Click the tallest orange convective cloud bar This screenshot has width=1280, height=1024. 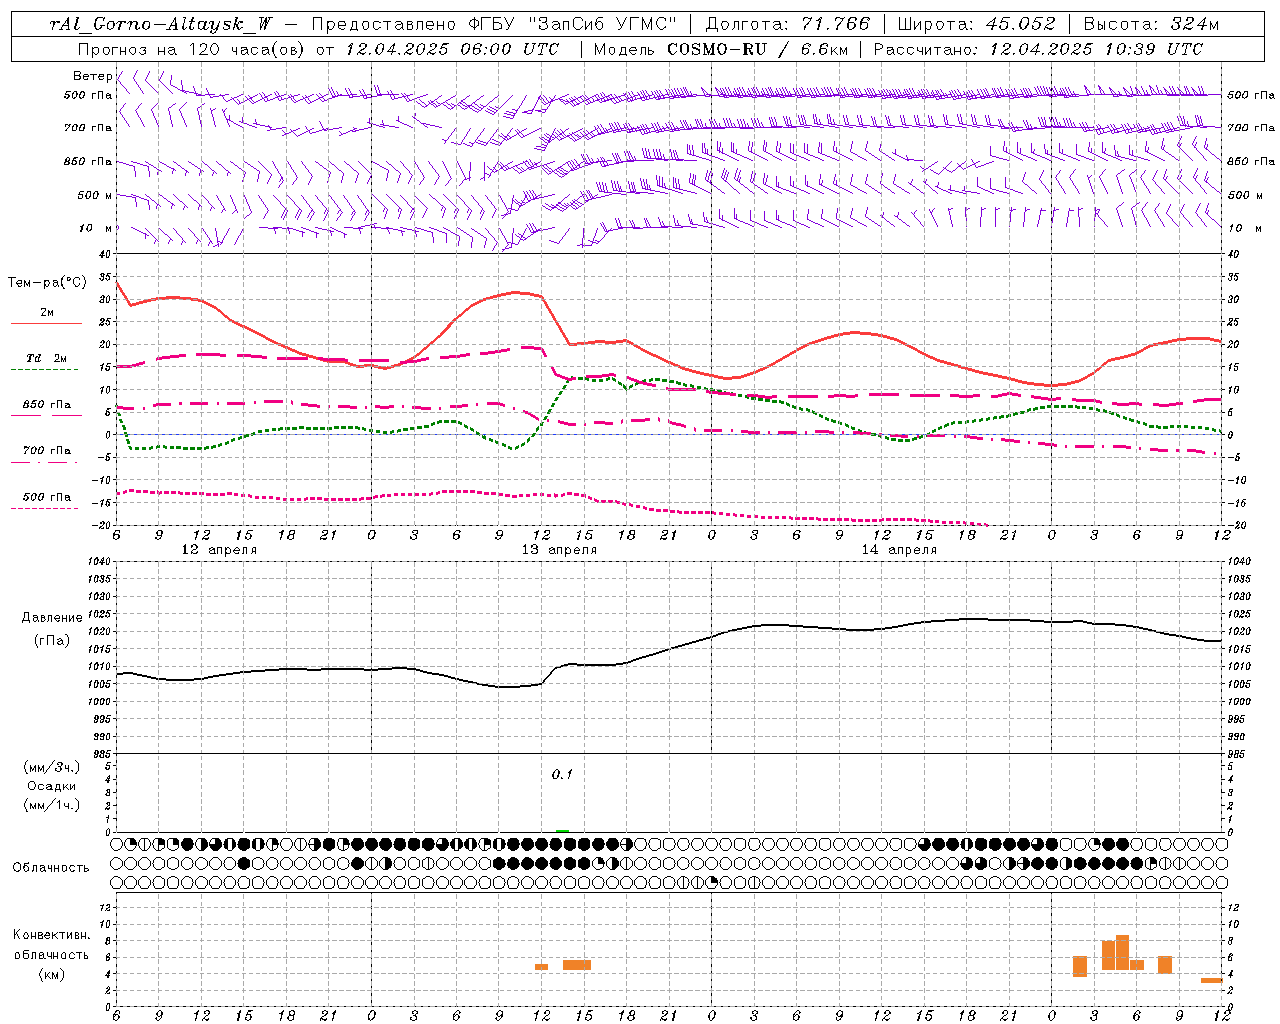tap(1122, 952)
